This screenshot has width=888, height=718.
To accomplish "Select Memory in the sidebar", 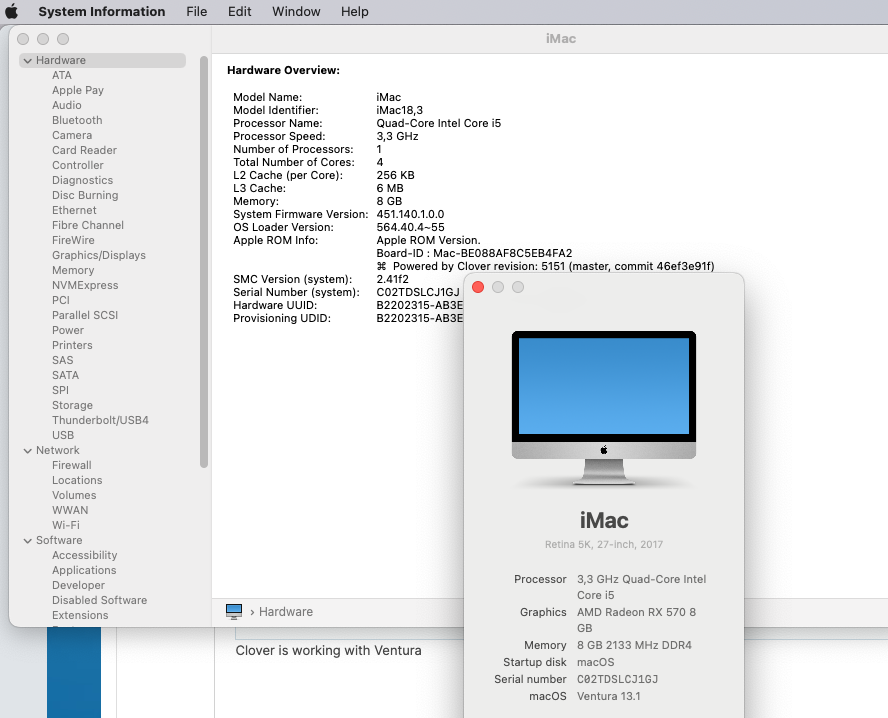I will 73,270.
